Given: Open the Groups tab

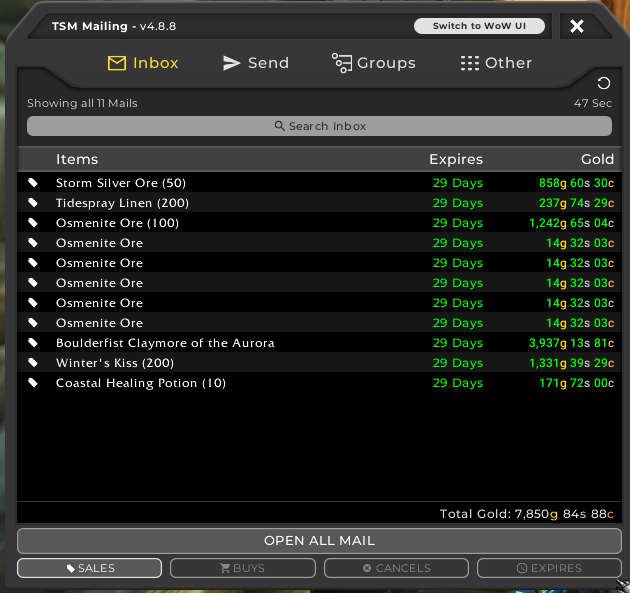Looking at the screenshot, I should click(x=373, y=63).
